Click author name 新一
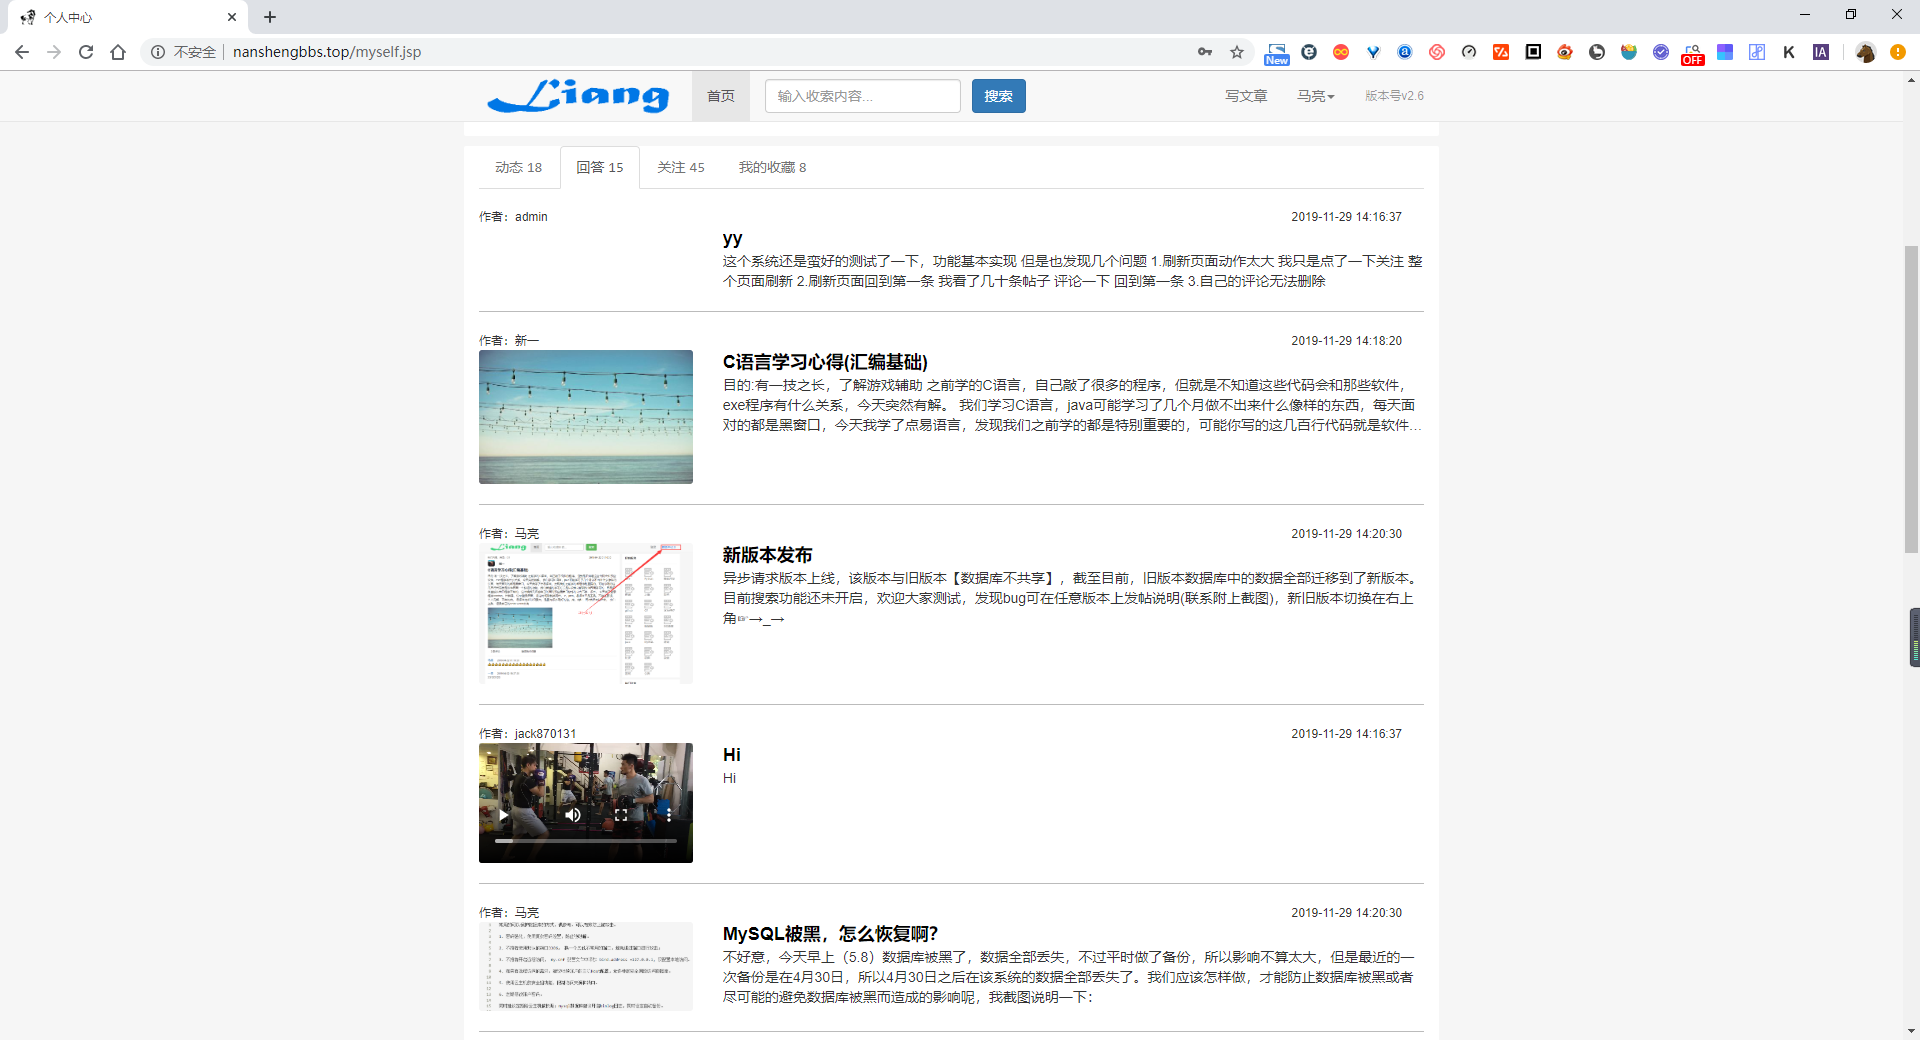 pyautogui.click(x=527, y=341)
